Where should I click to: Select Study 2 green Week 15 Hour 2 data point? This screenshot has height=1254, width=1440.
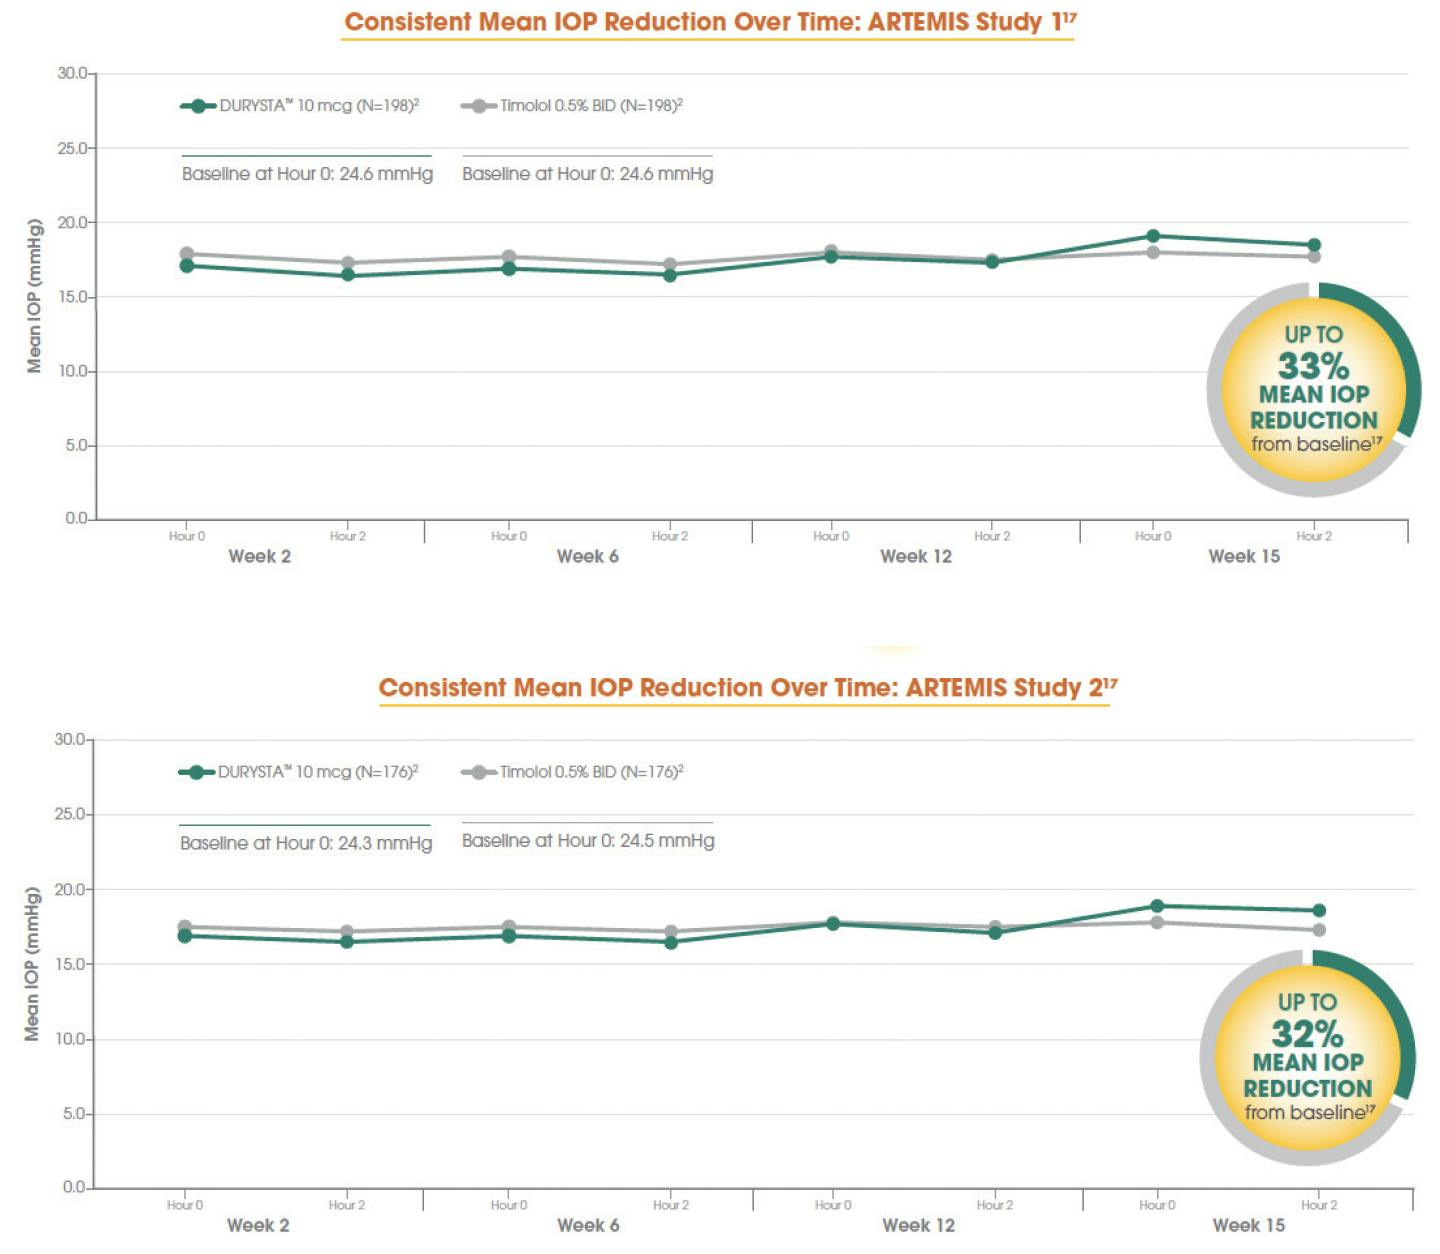1319,910
